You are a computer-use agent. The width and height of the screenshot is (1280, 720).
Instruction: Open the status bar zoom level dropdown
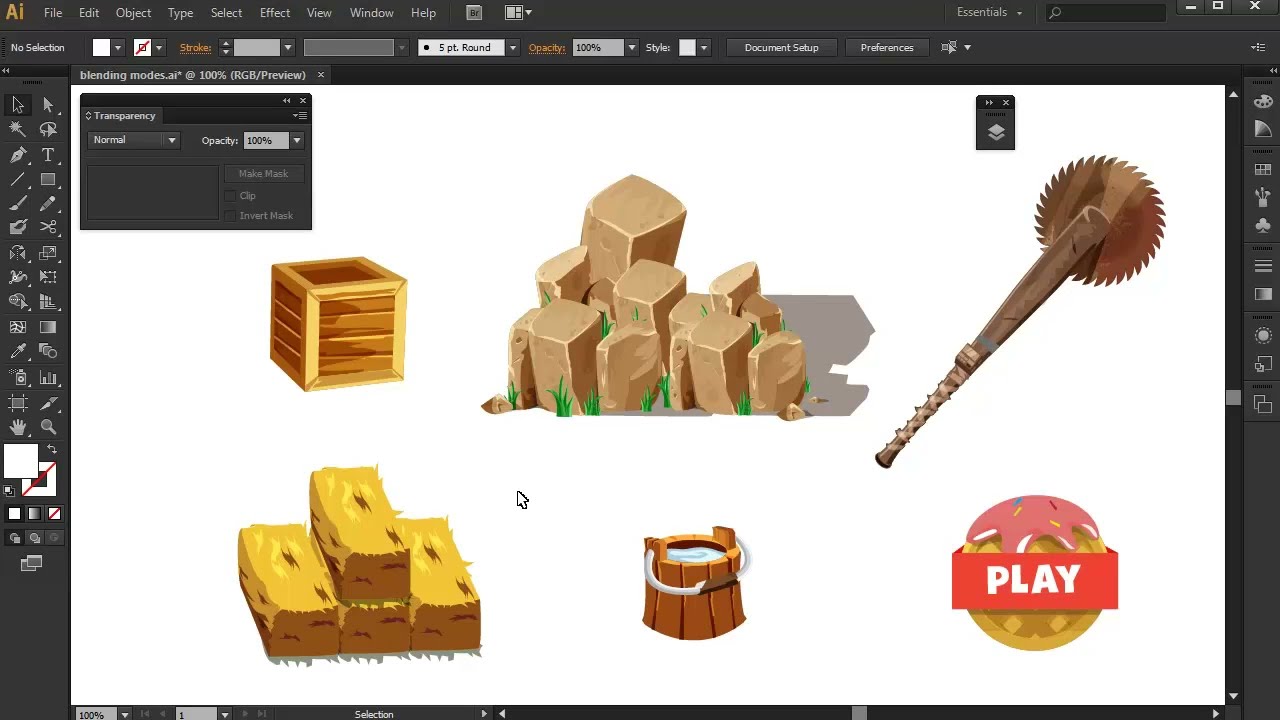pos(124,714)
